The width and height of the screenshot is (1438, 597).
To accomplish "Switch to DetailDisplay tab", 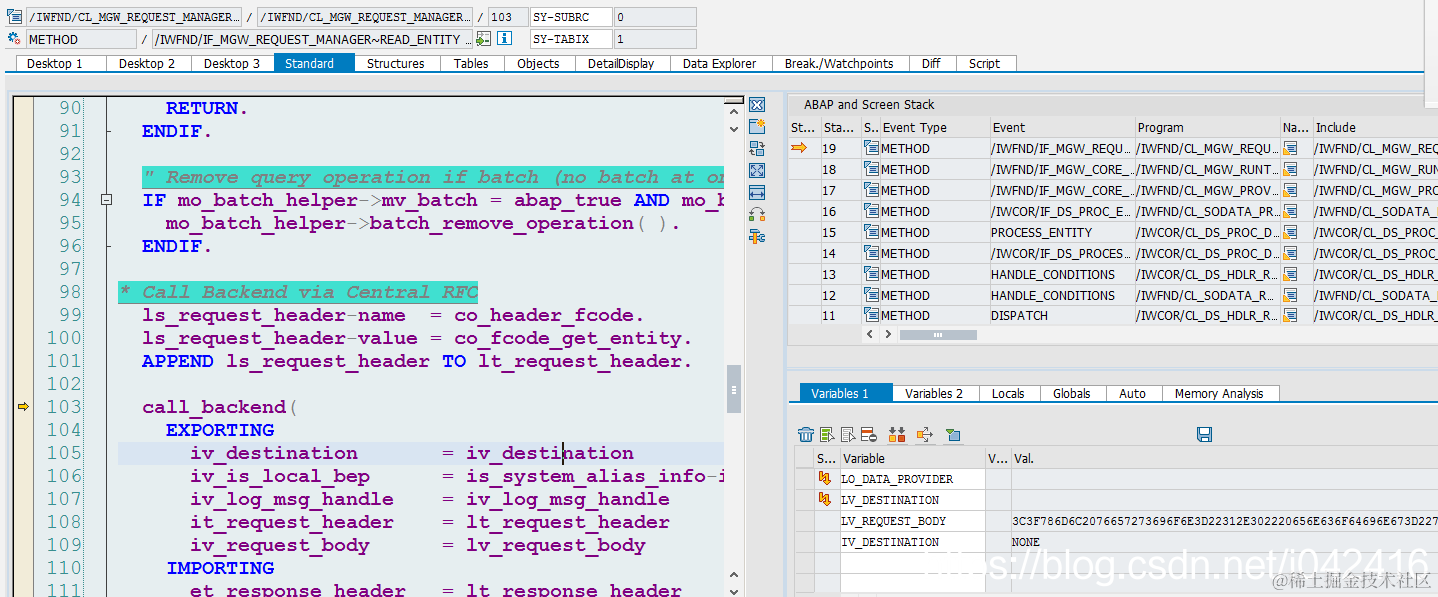I will click(x=621, y=63).
